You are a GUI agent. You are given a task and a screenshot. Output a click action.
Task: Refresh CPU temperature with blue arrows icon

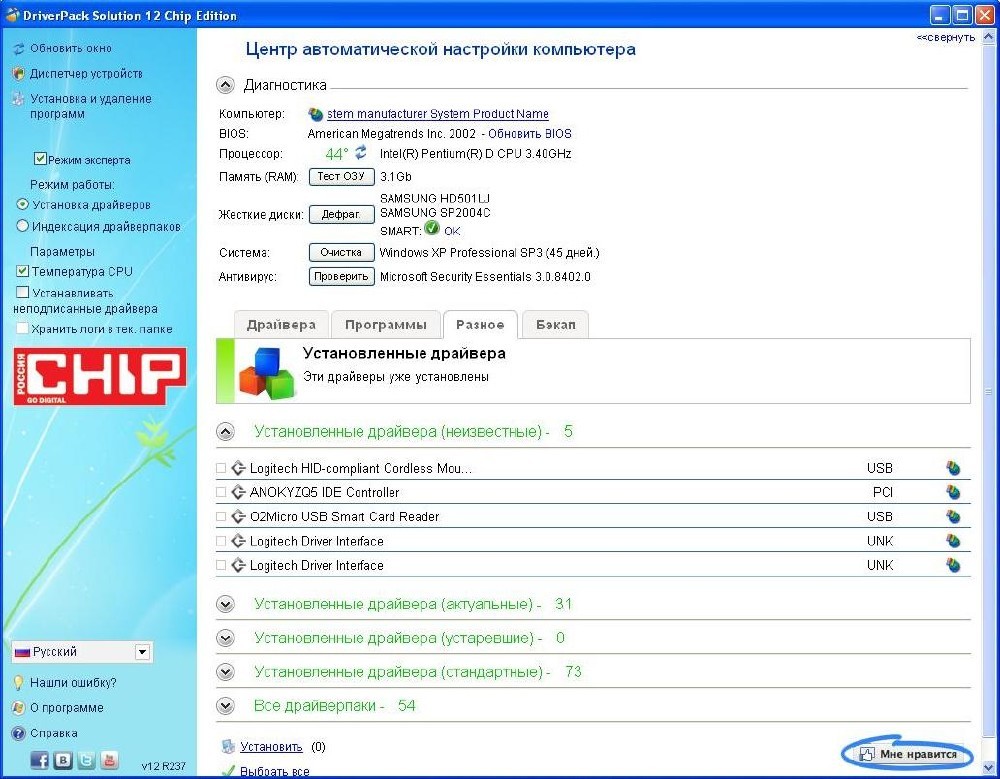point(361,152)
